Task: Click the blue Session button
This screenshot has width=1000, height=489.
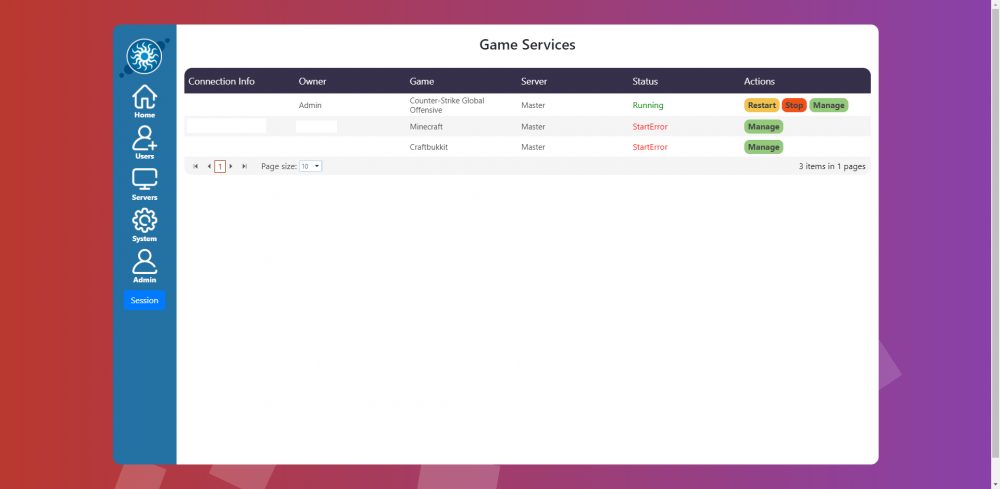Action: point(145,300)
